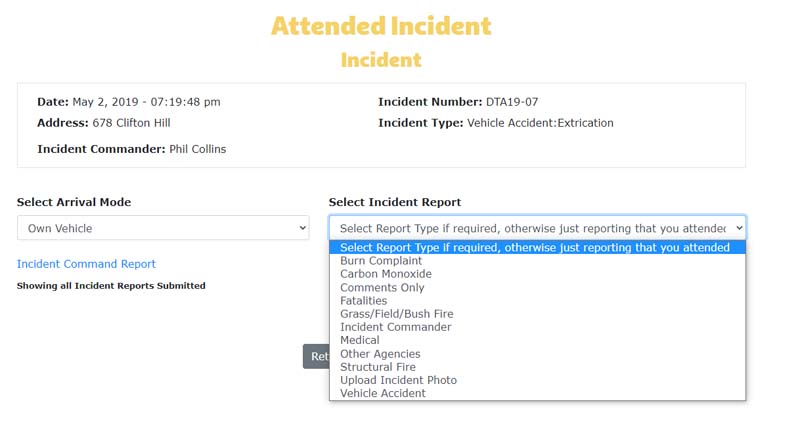Select Incident Commander report option
800x441 pixels.
click(x=395, y=327)
